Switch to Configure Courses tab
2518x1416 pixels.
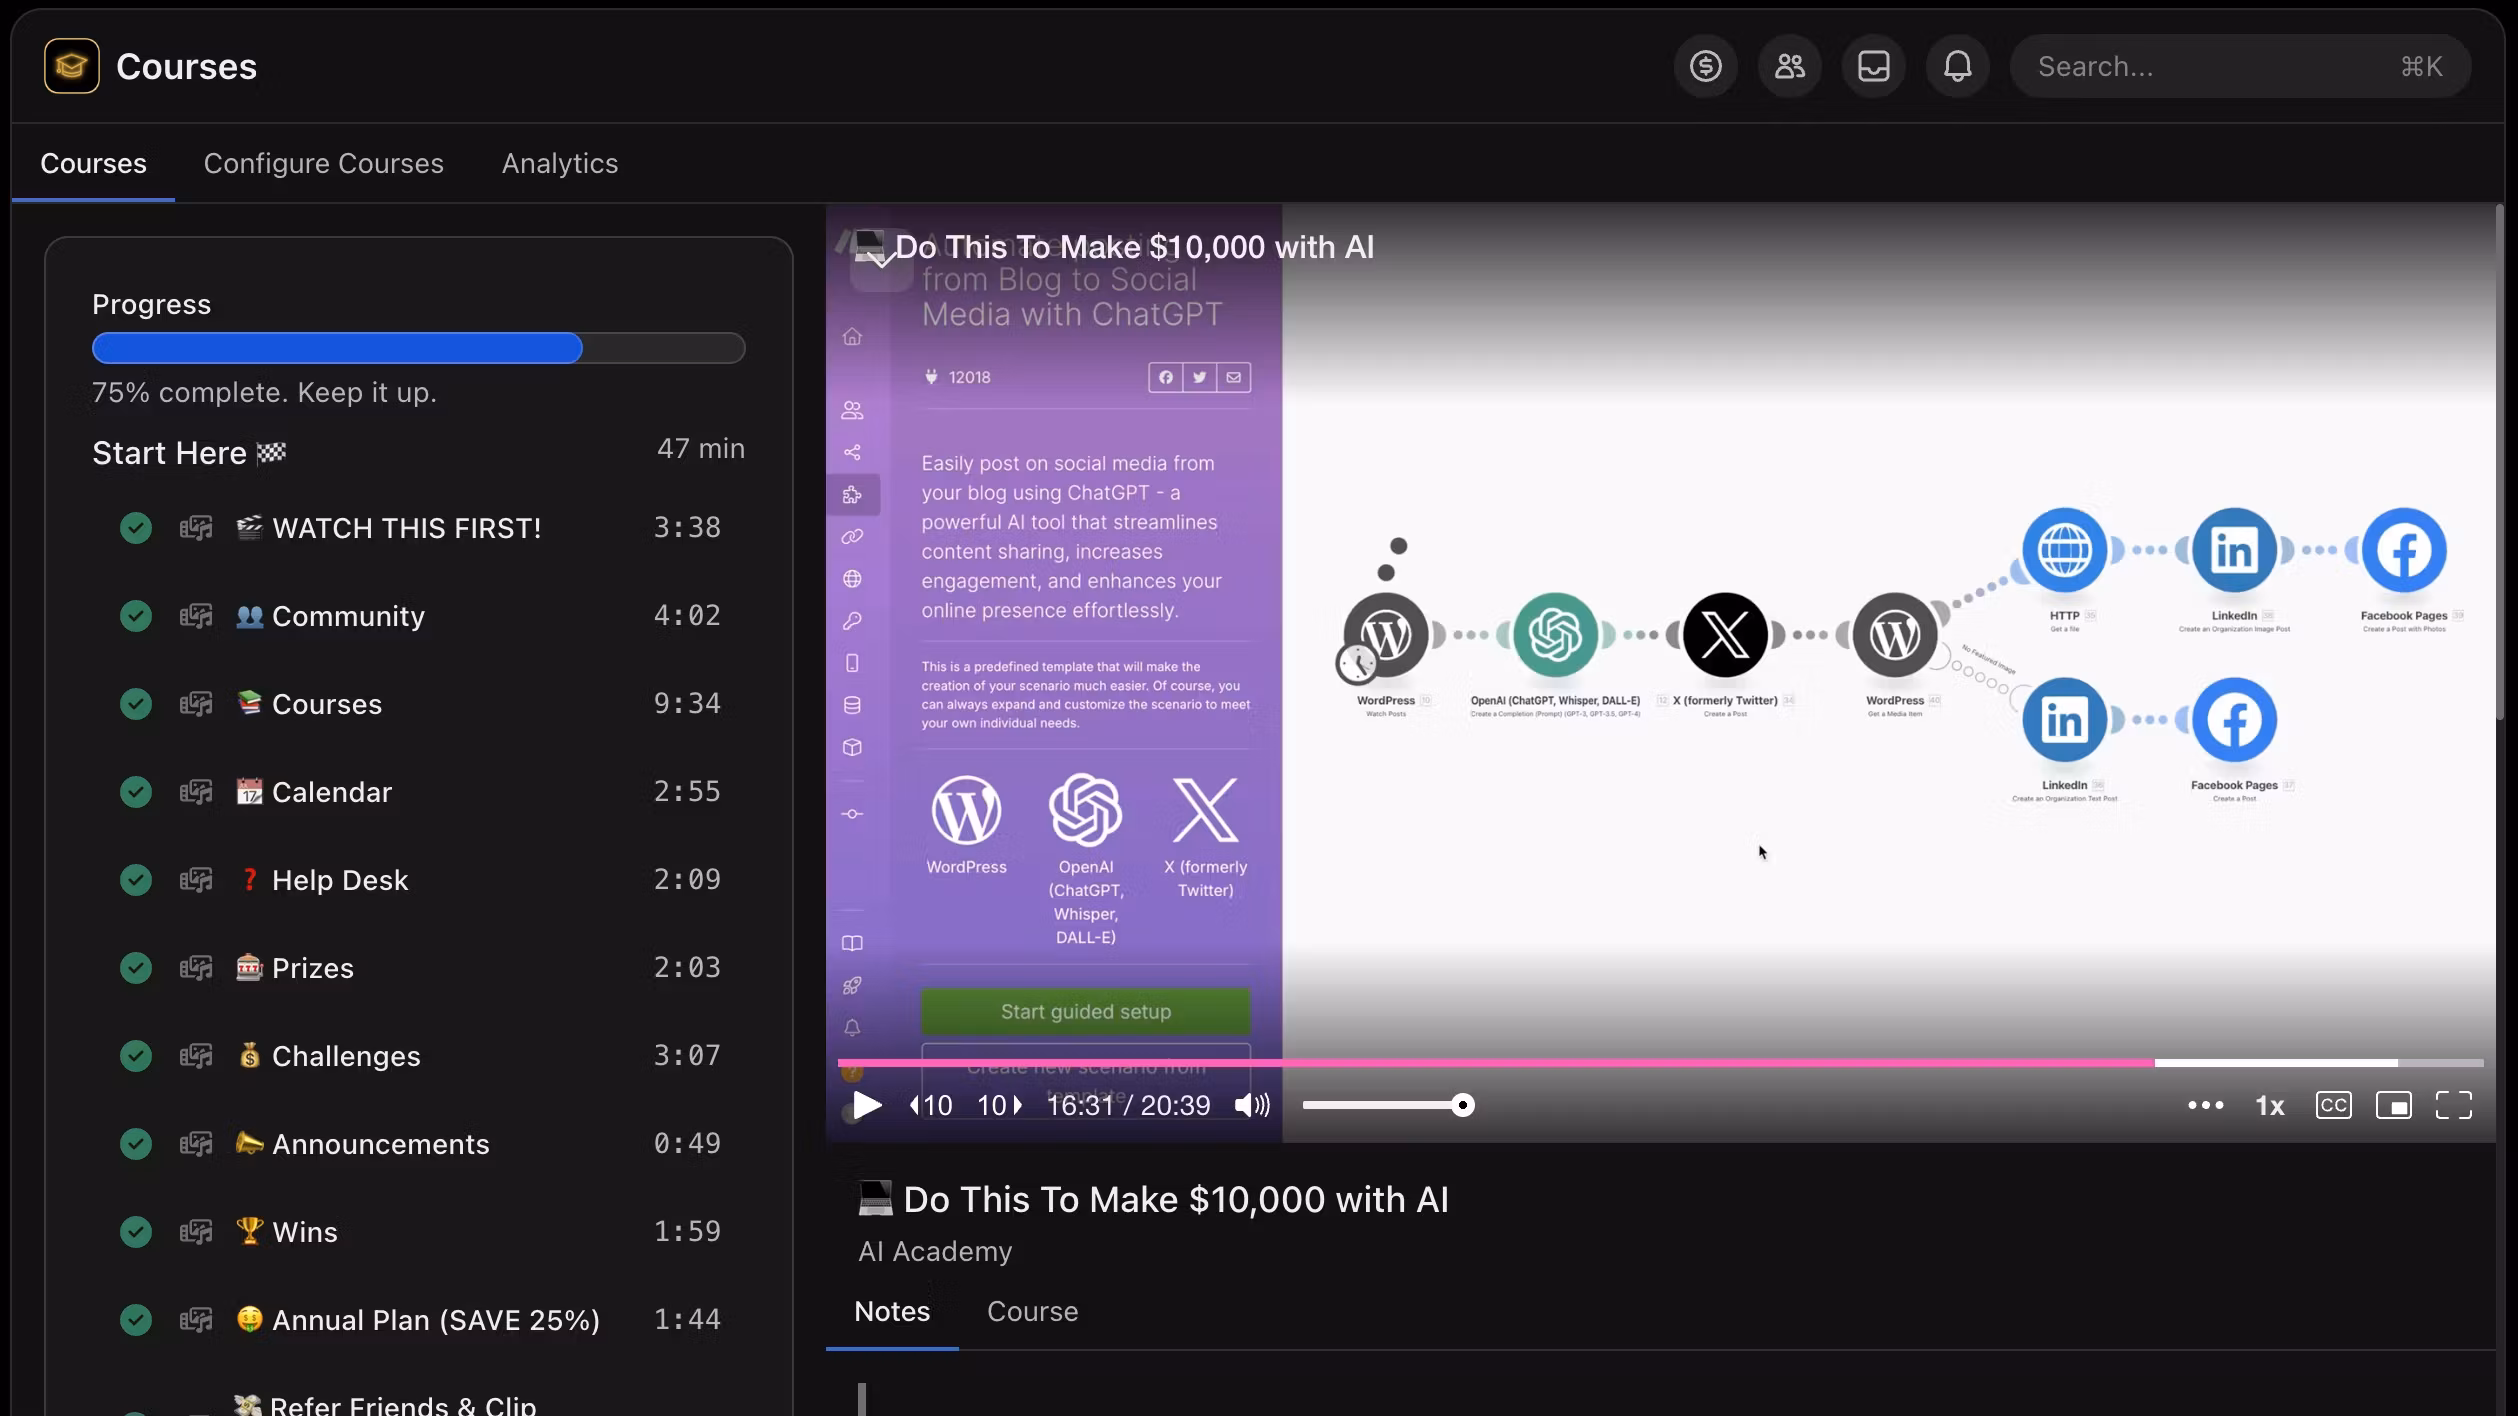(323, 163)
